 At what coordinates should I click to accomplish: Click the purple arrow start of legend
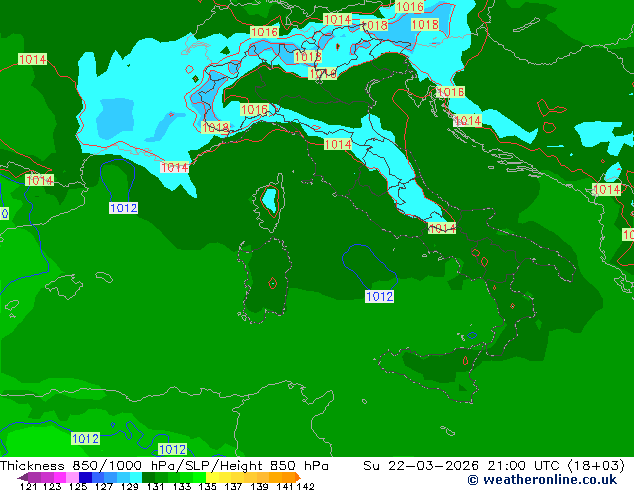click(22, 477)
